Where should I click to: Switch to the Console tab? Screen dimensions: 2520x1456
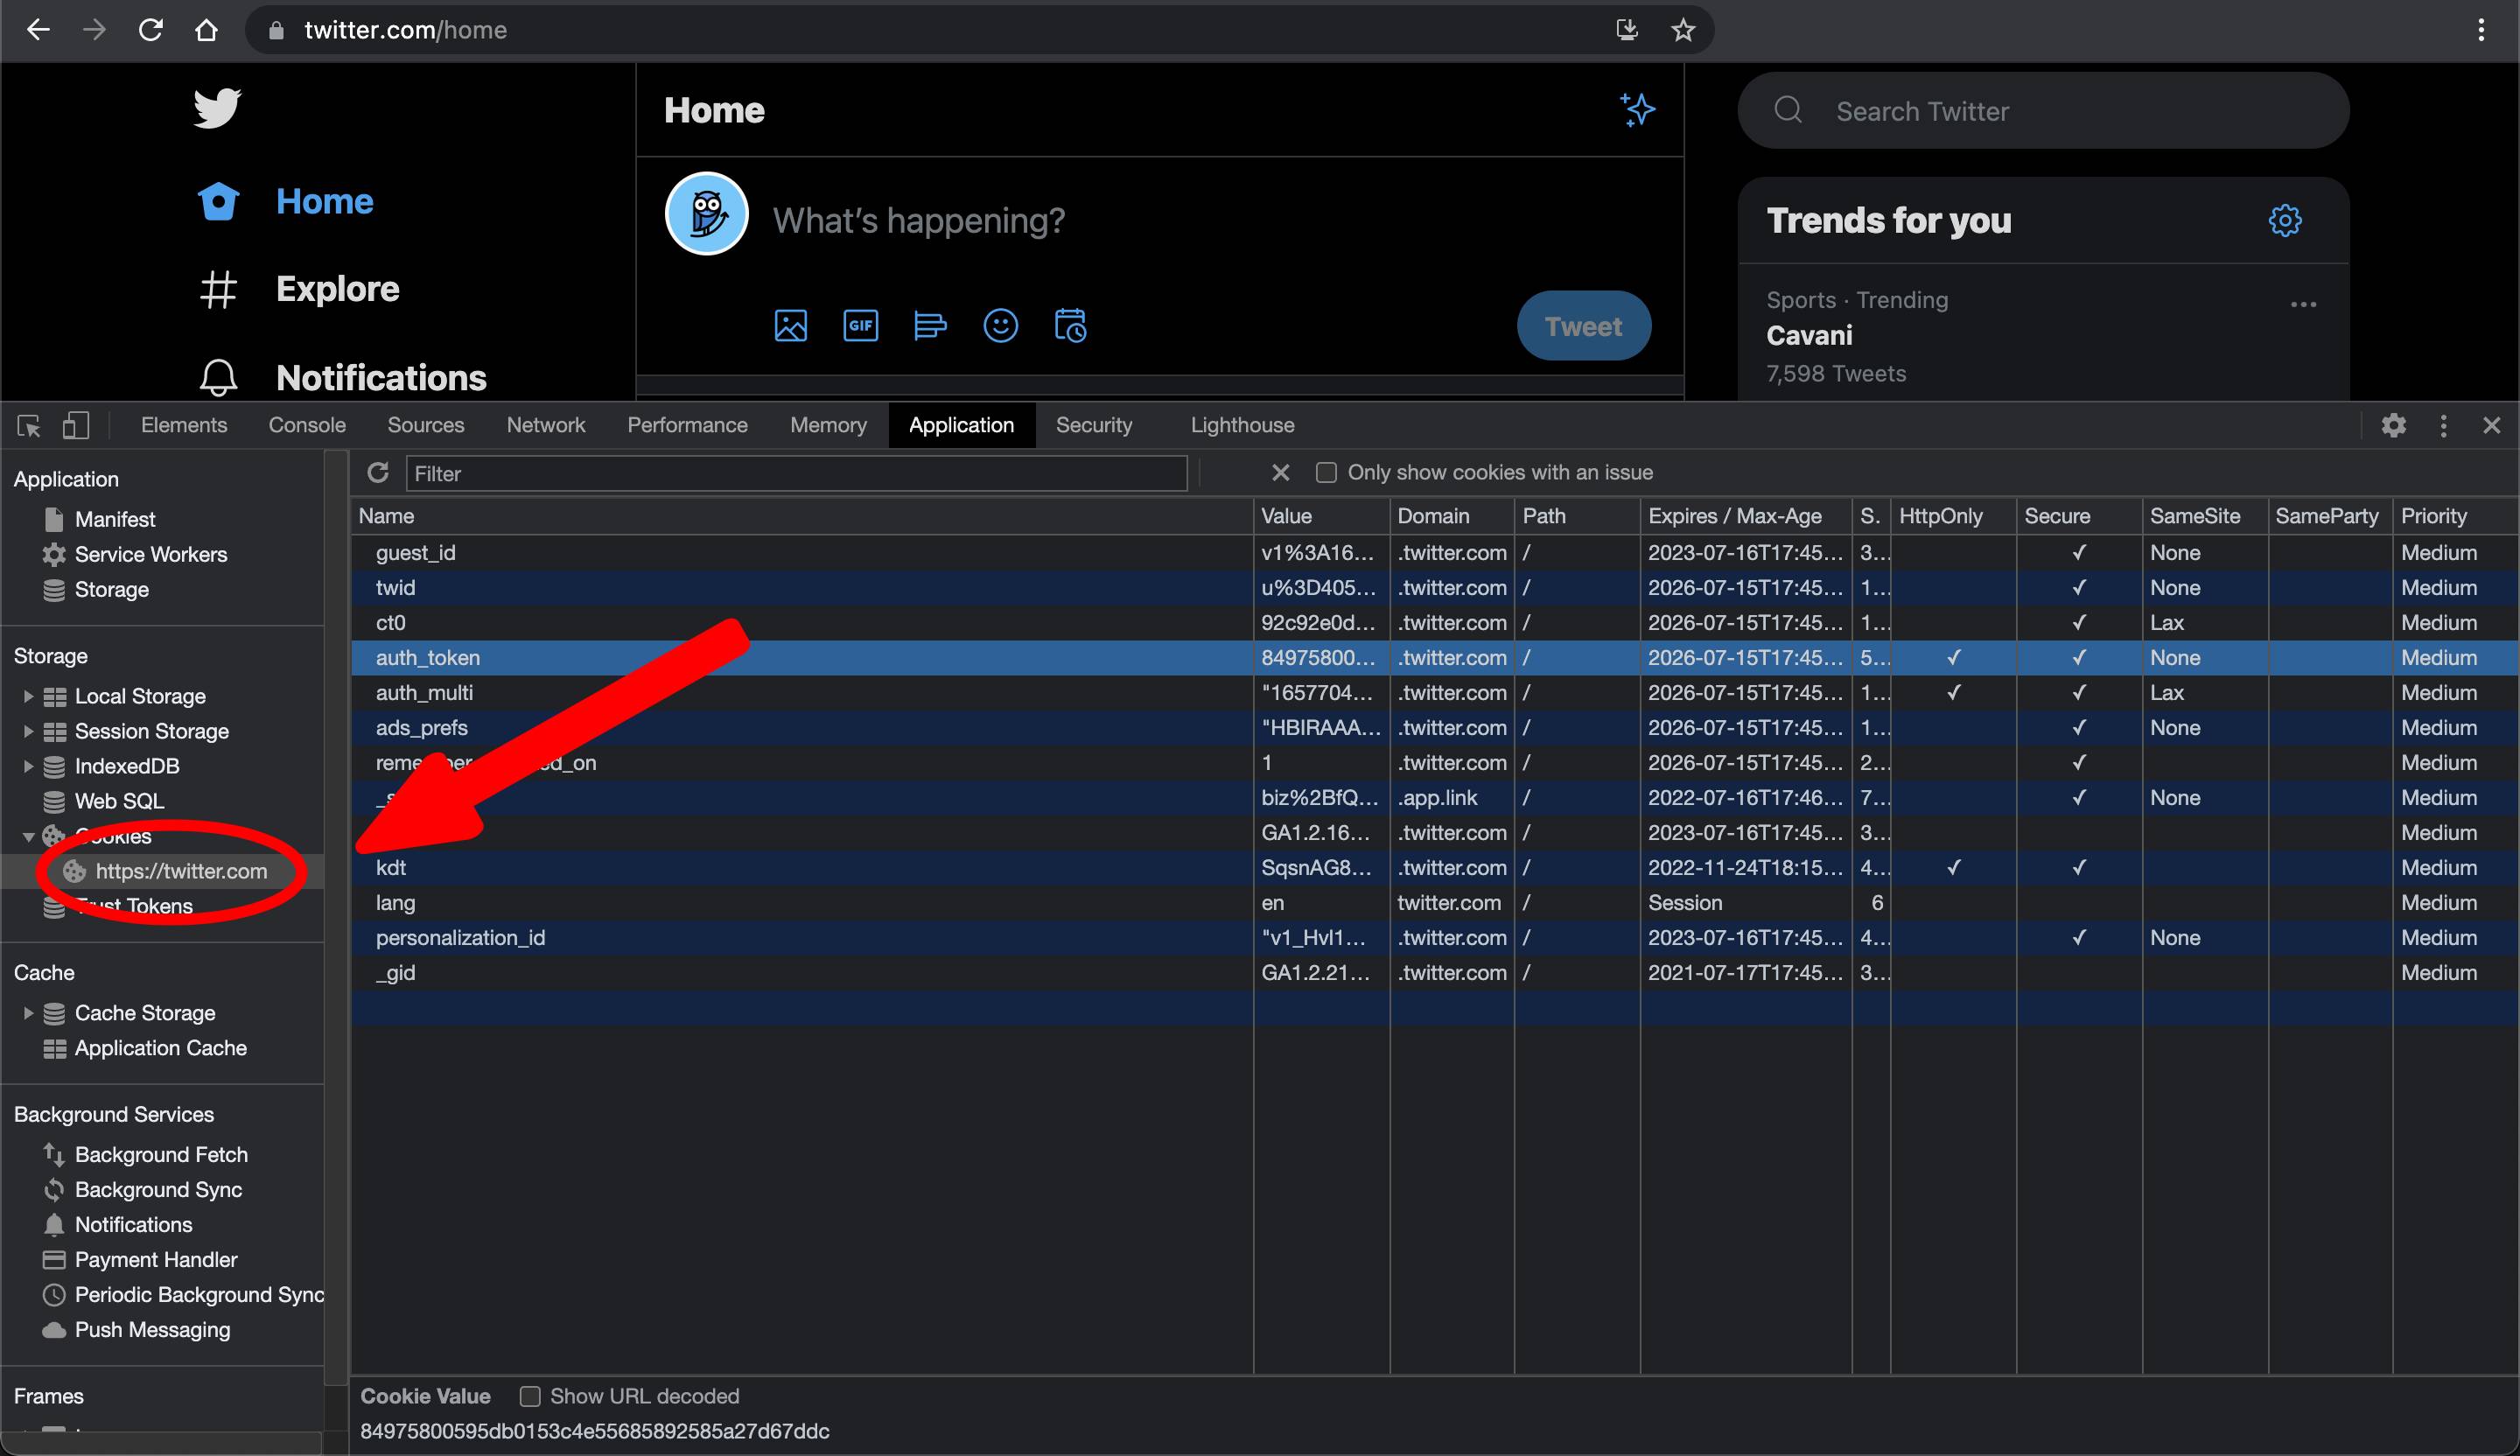pos(307,425)
